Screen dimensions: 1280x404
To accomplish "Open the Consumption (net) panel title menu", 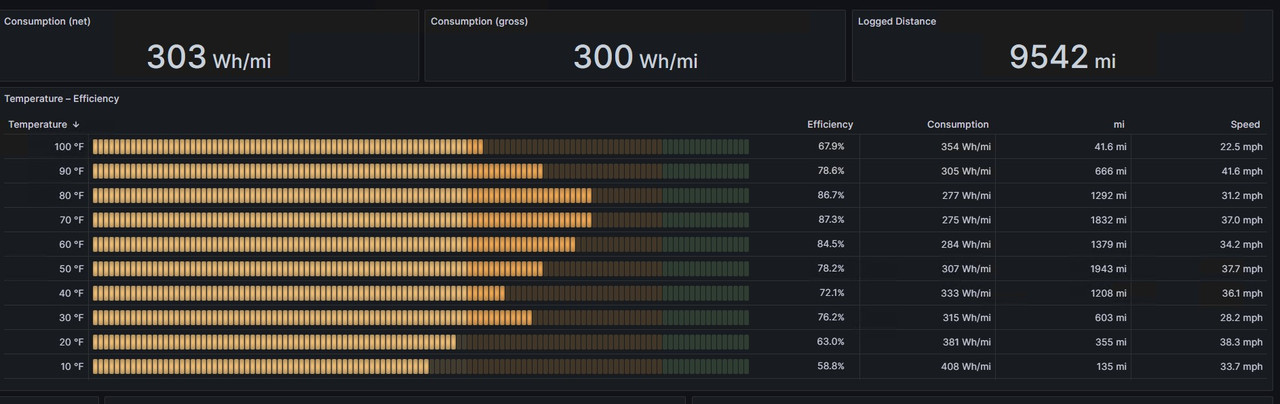I will click(47, 21).
